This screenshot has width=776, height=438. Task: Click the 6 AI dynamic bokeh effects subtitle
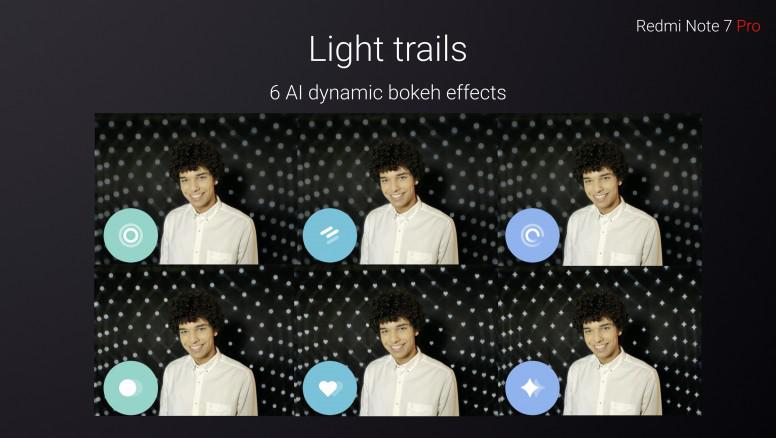[x=388, y=93]
